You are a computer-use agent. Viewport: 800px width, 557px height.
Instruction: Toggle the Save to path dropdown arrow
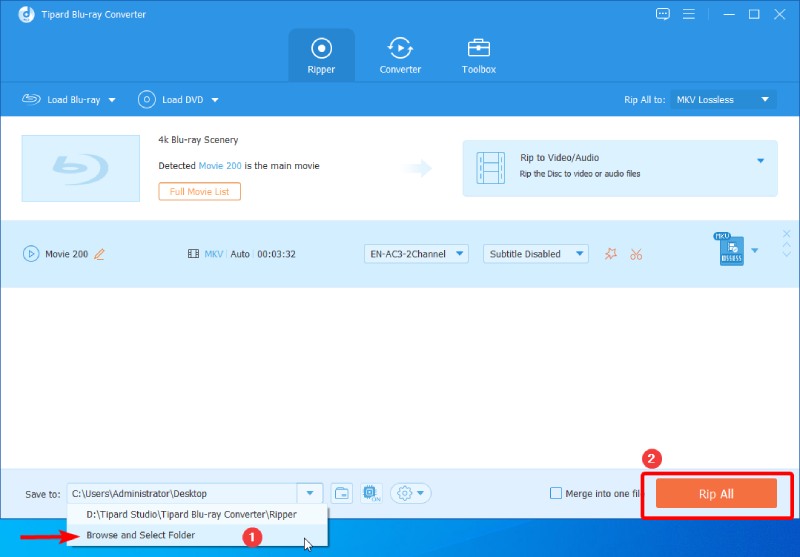[x=310, y=493]
